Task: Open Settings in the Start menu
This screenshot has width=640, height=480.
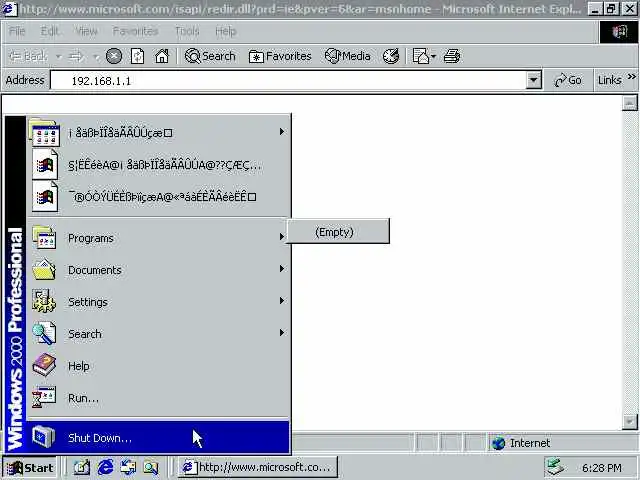Action: point(158,302)
